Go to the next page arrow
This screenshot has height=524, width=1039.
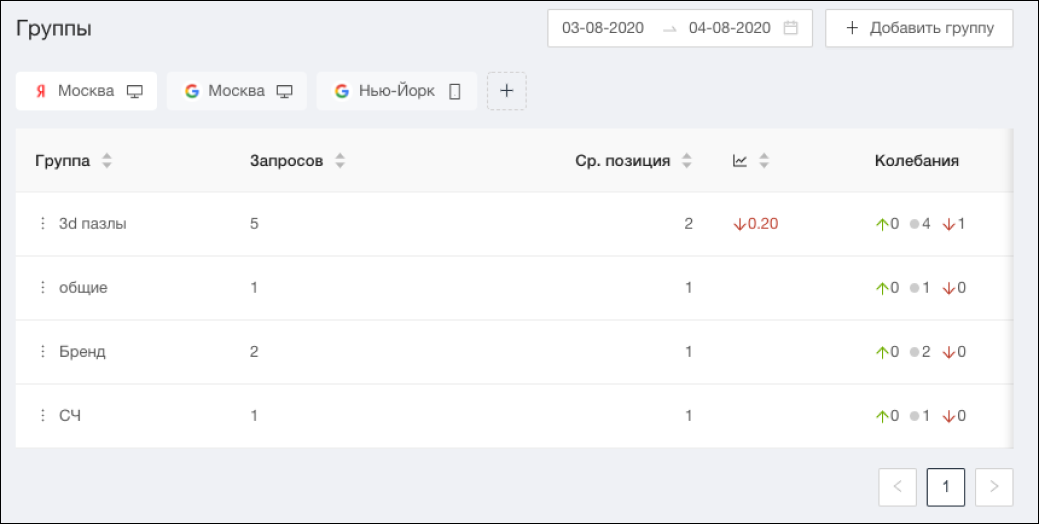(x=994, y=487)
